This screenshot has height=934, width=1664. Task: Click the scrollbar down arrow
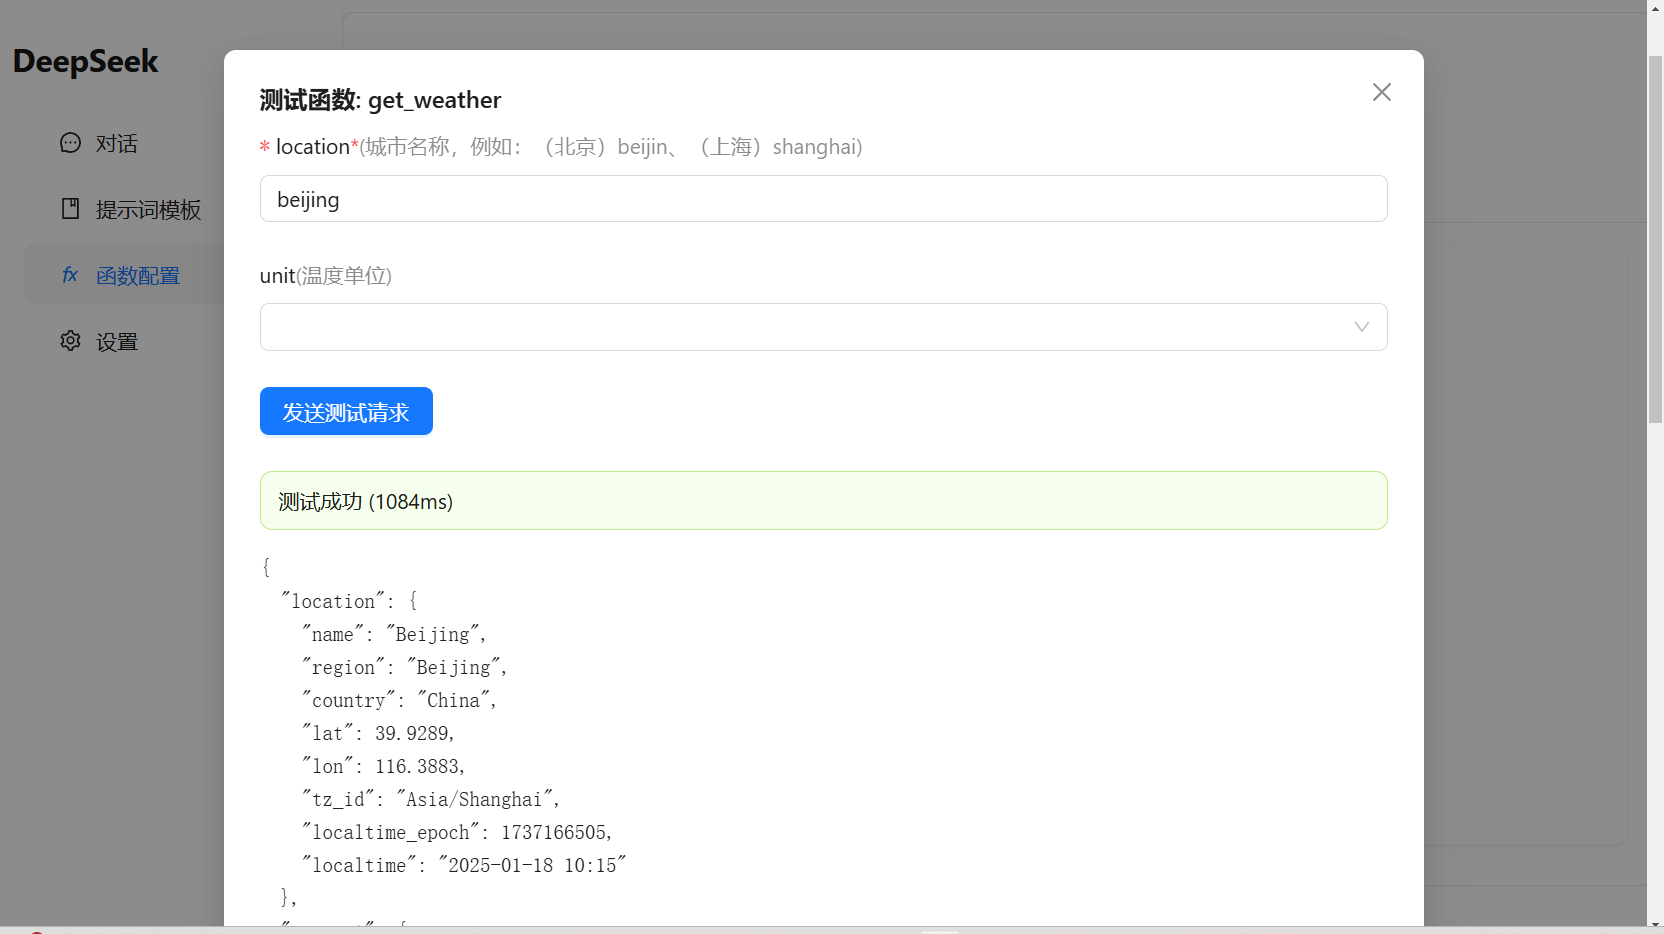[1655, 925]
